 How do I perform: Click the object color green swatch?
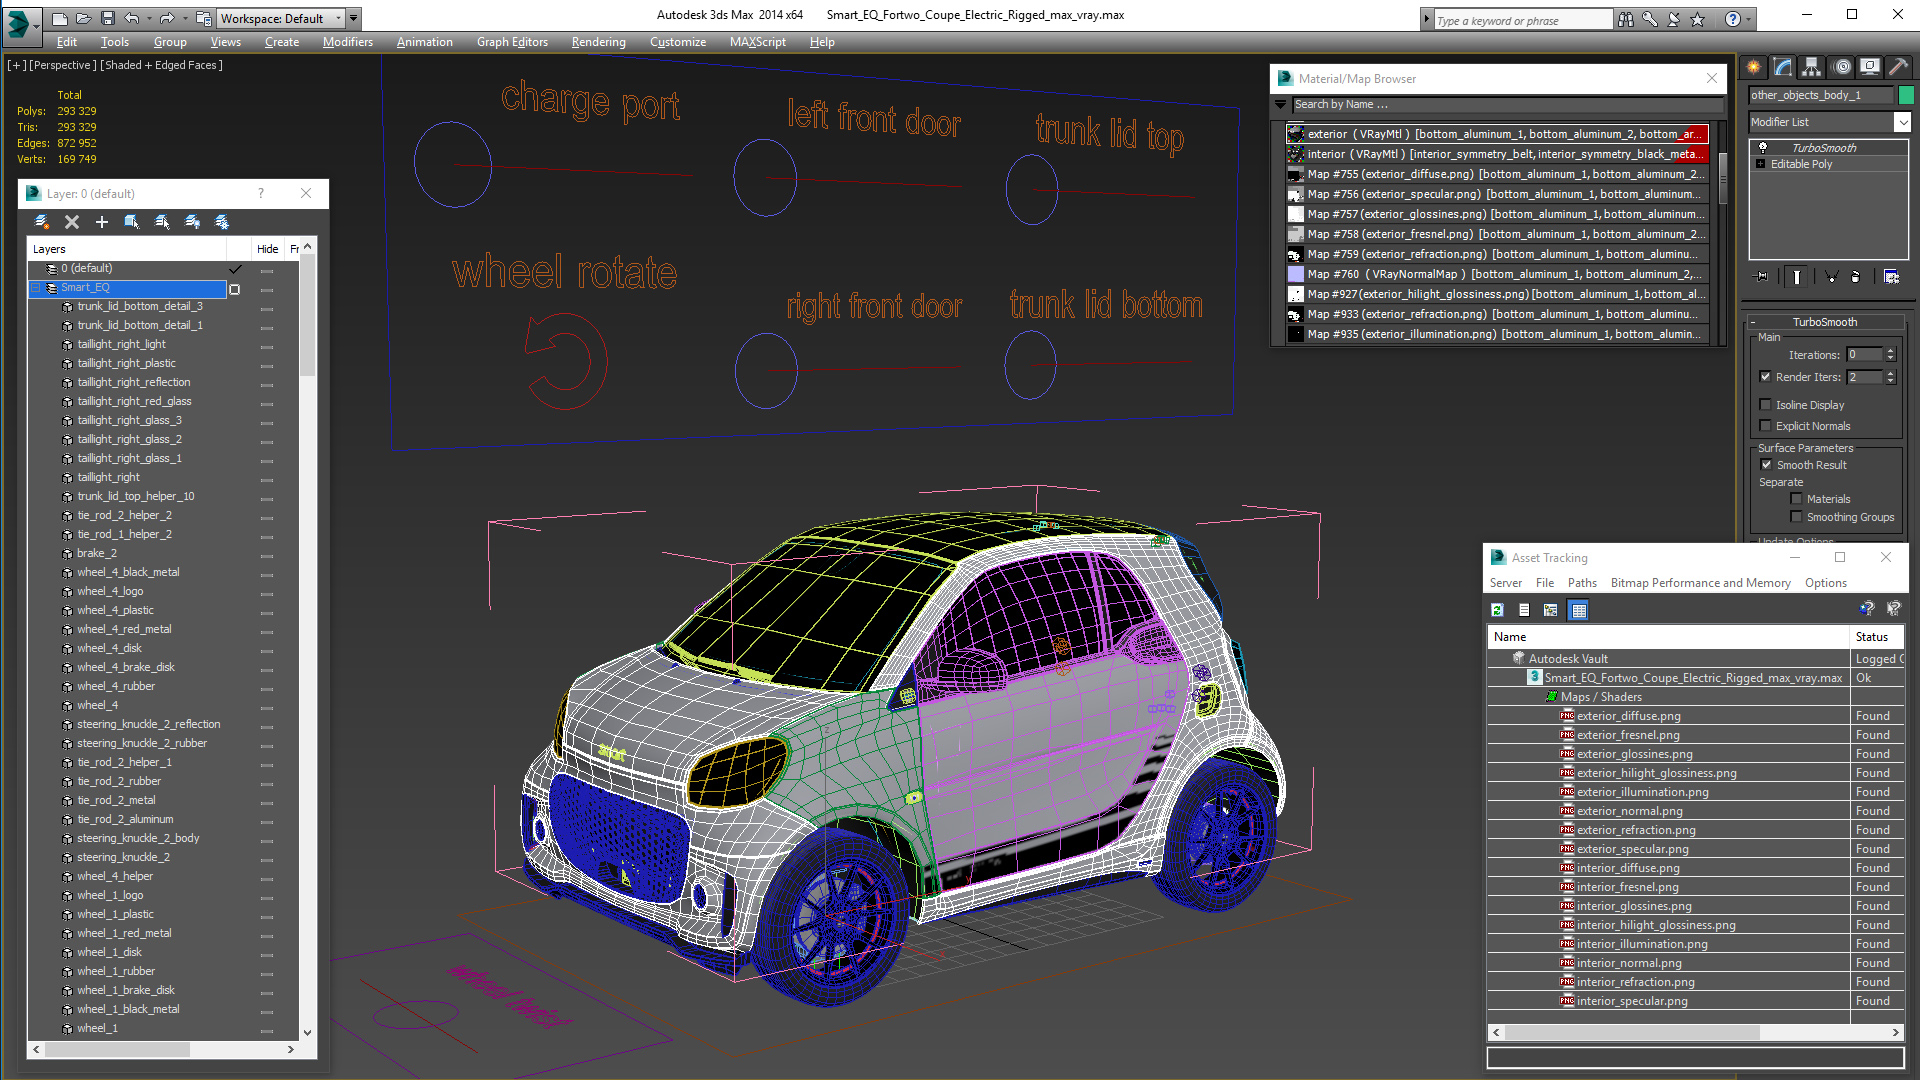coord(1906,95)
